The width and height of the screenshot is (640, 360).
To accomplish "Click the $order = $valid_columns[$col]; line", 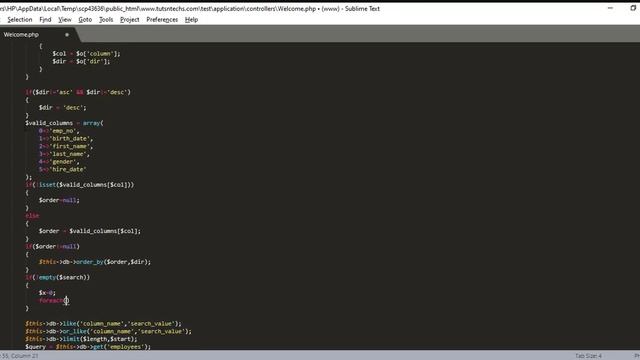I will (90, 231).
